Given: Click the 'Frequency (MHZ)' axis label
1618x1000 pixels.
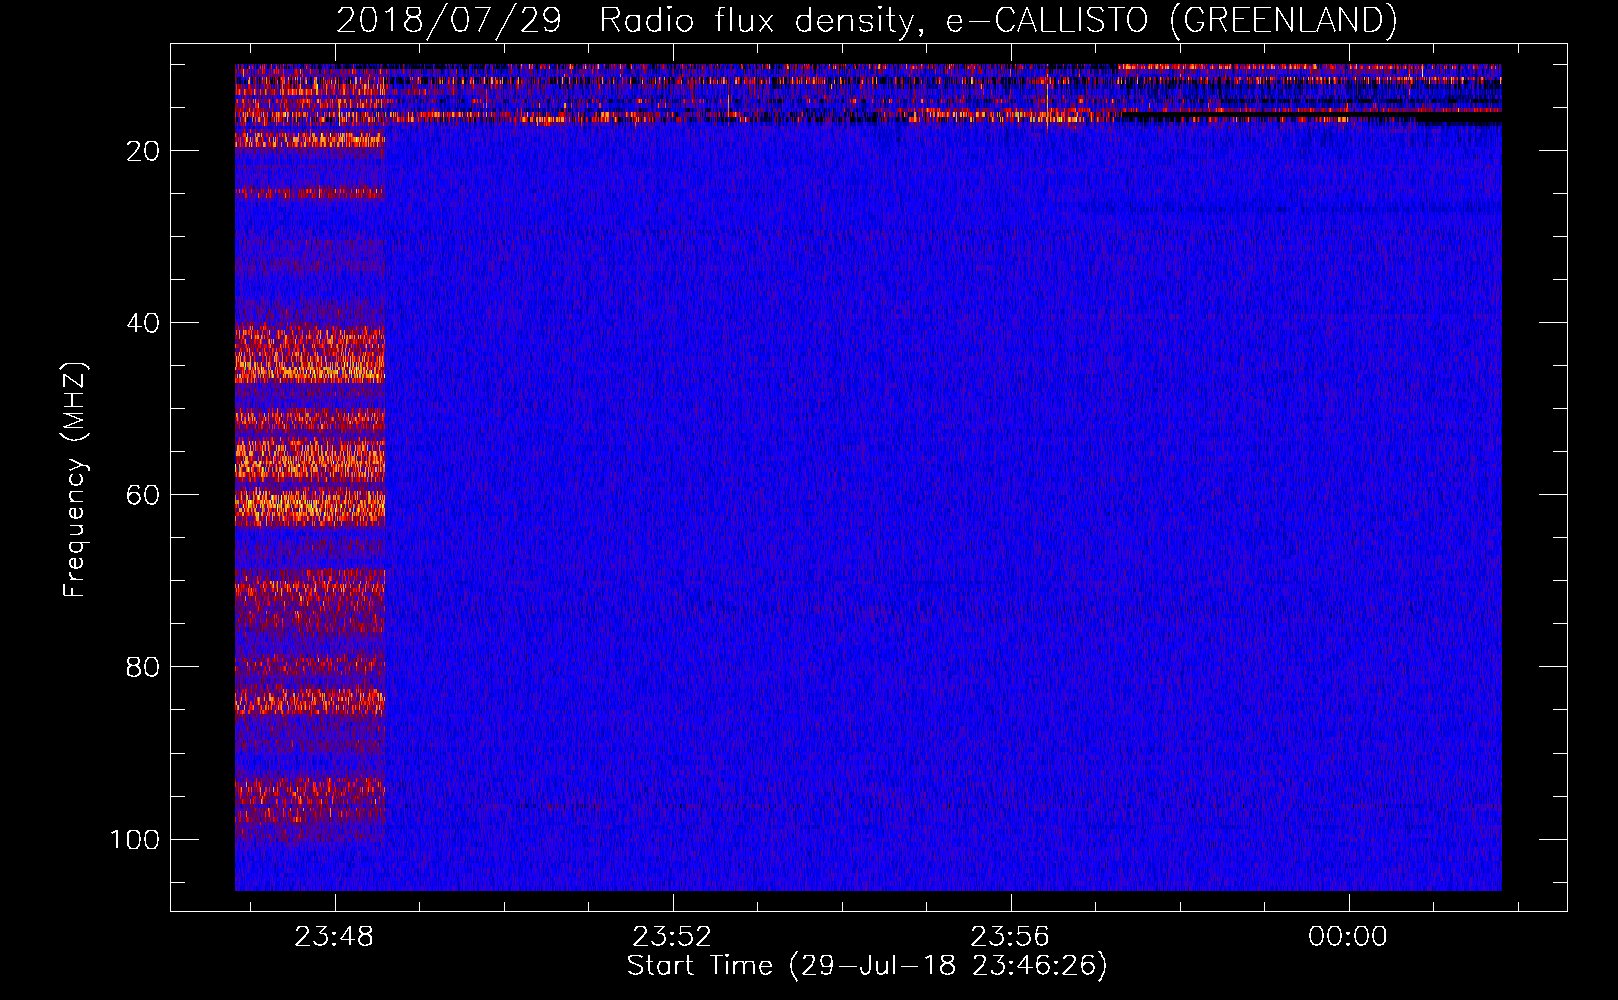Looking at the screenshot, I should point(75,480).
